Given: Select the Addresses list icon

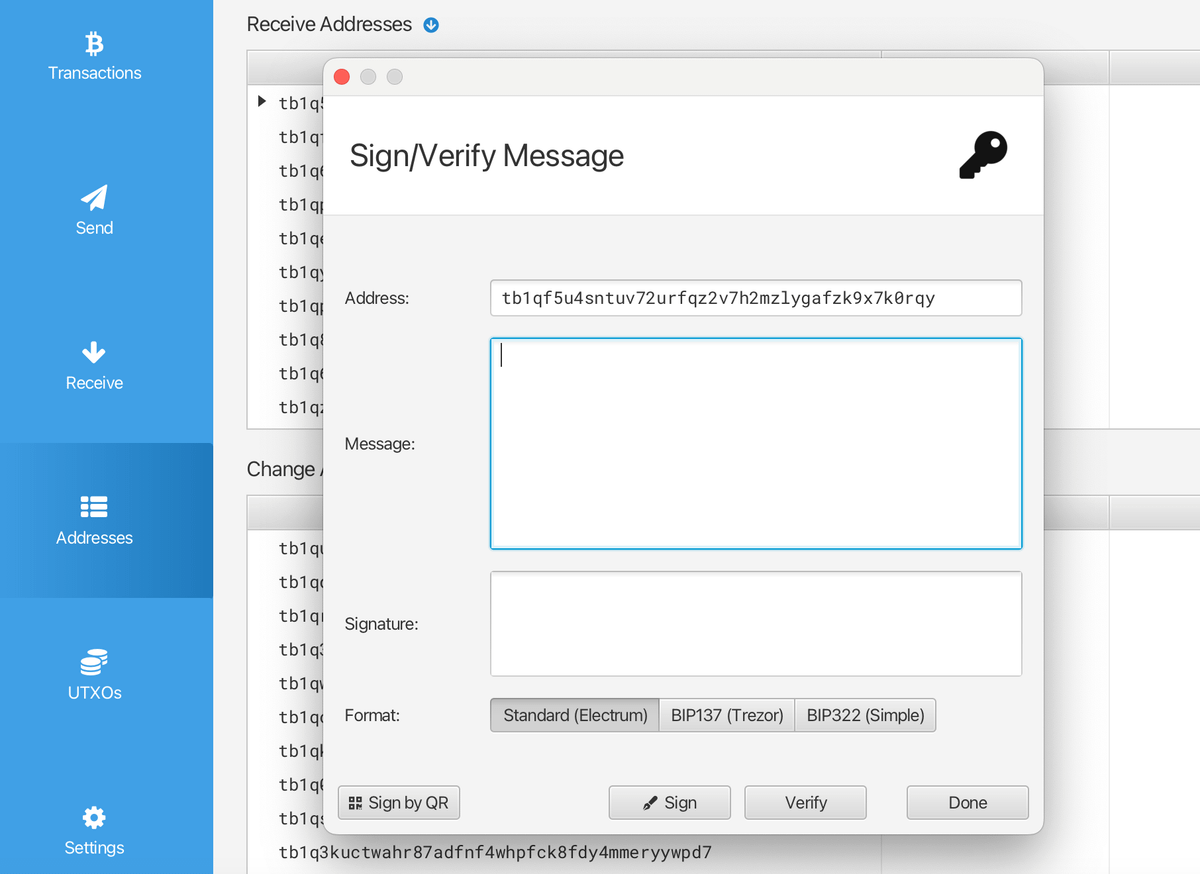Looking at the screenshot, I should [x=94, y=507].
